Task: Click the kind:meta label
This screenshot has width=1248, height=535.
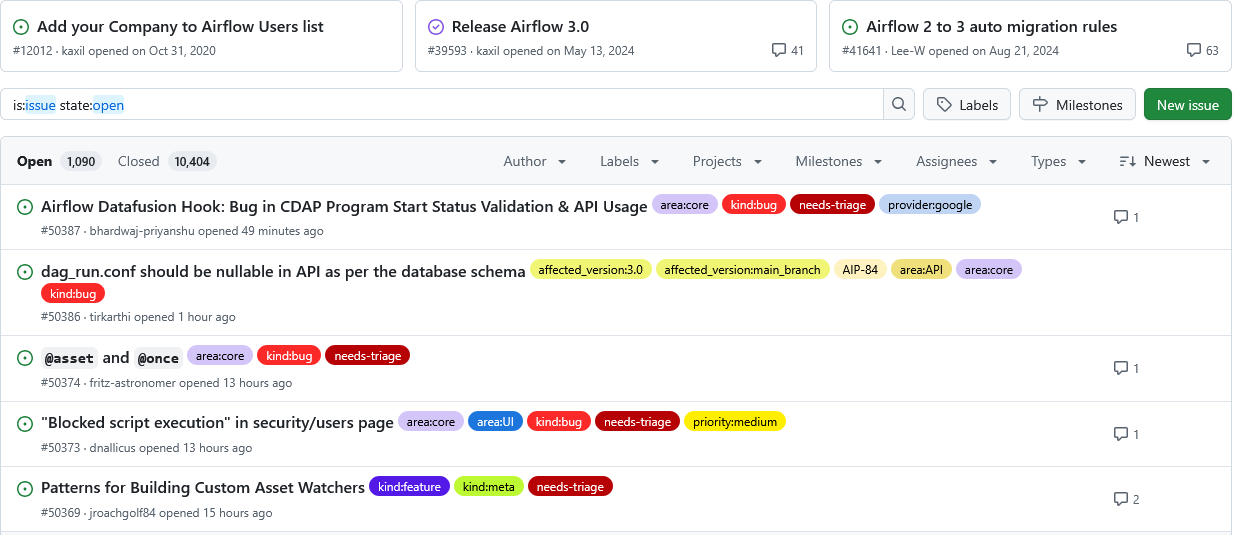Action: [x=489, y=487]
